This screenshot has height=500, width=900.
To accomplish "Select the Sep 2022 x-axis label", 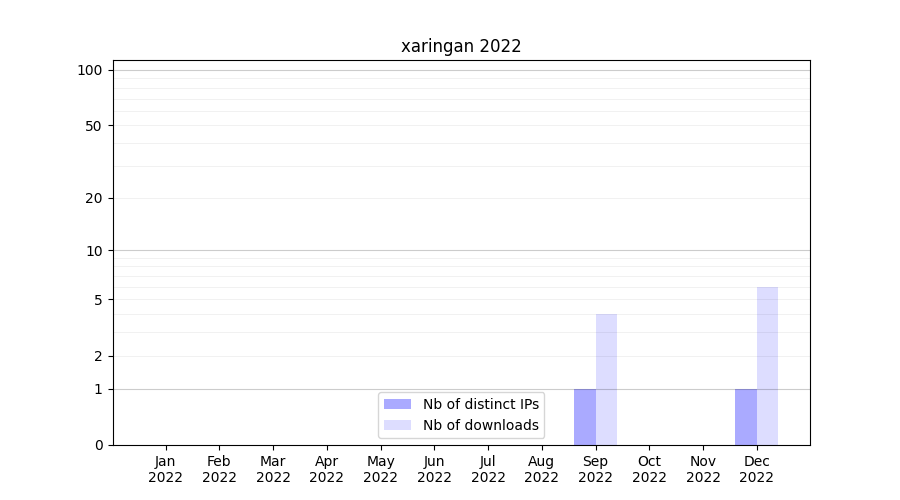I will point(595,469).
